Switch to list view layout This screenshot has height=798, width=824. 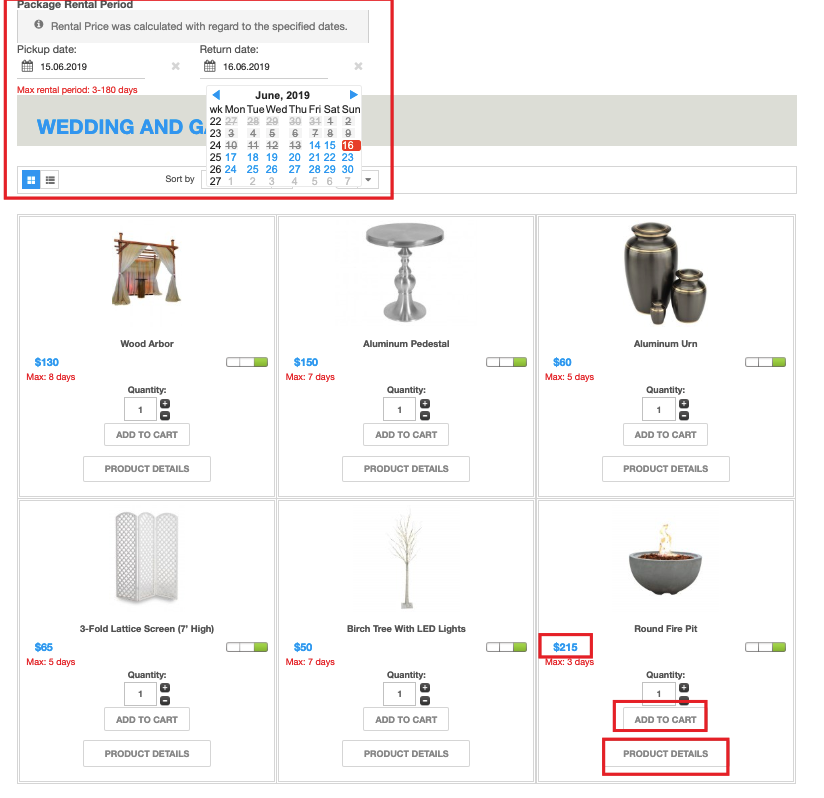pos(50,180)
